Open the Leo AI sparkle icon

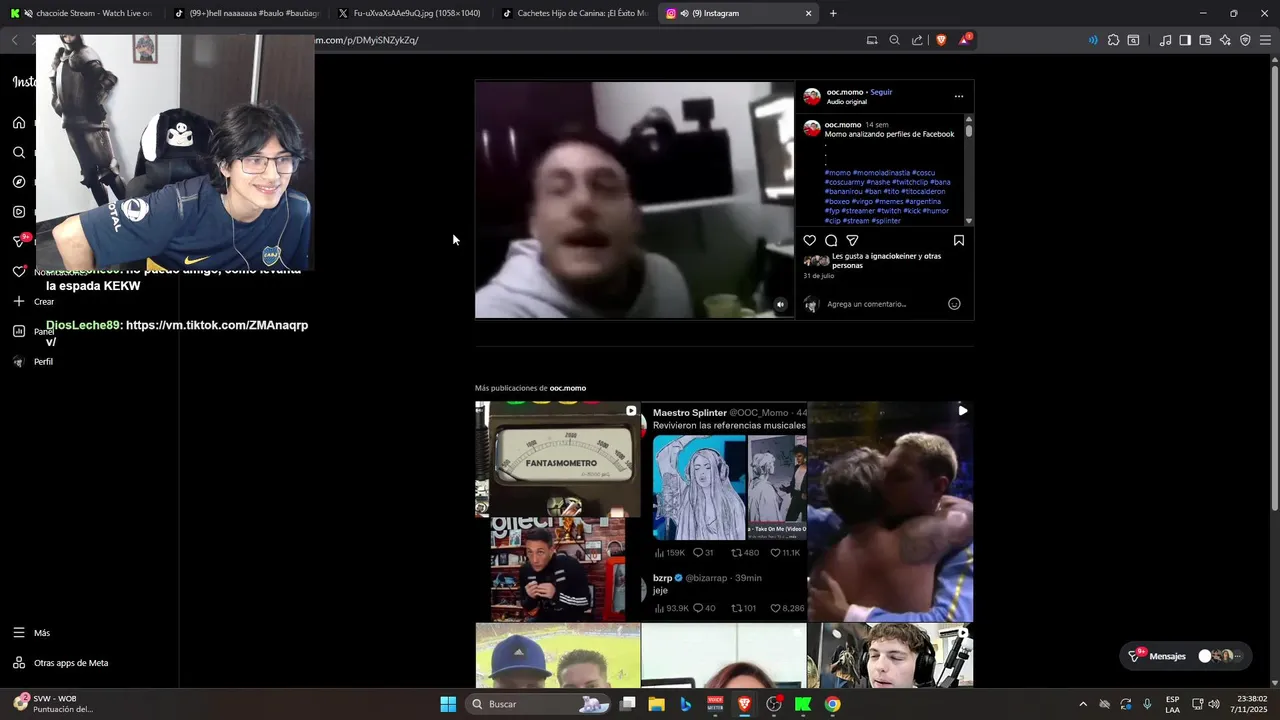click(1225, 40)
